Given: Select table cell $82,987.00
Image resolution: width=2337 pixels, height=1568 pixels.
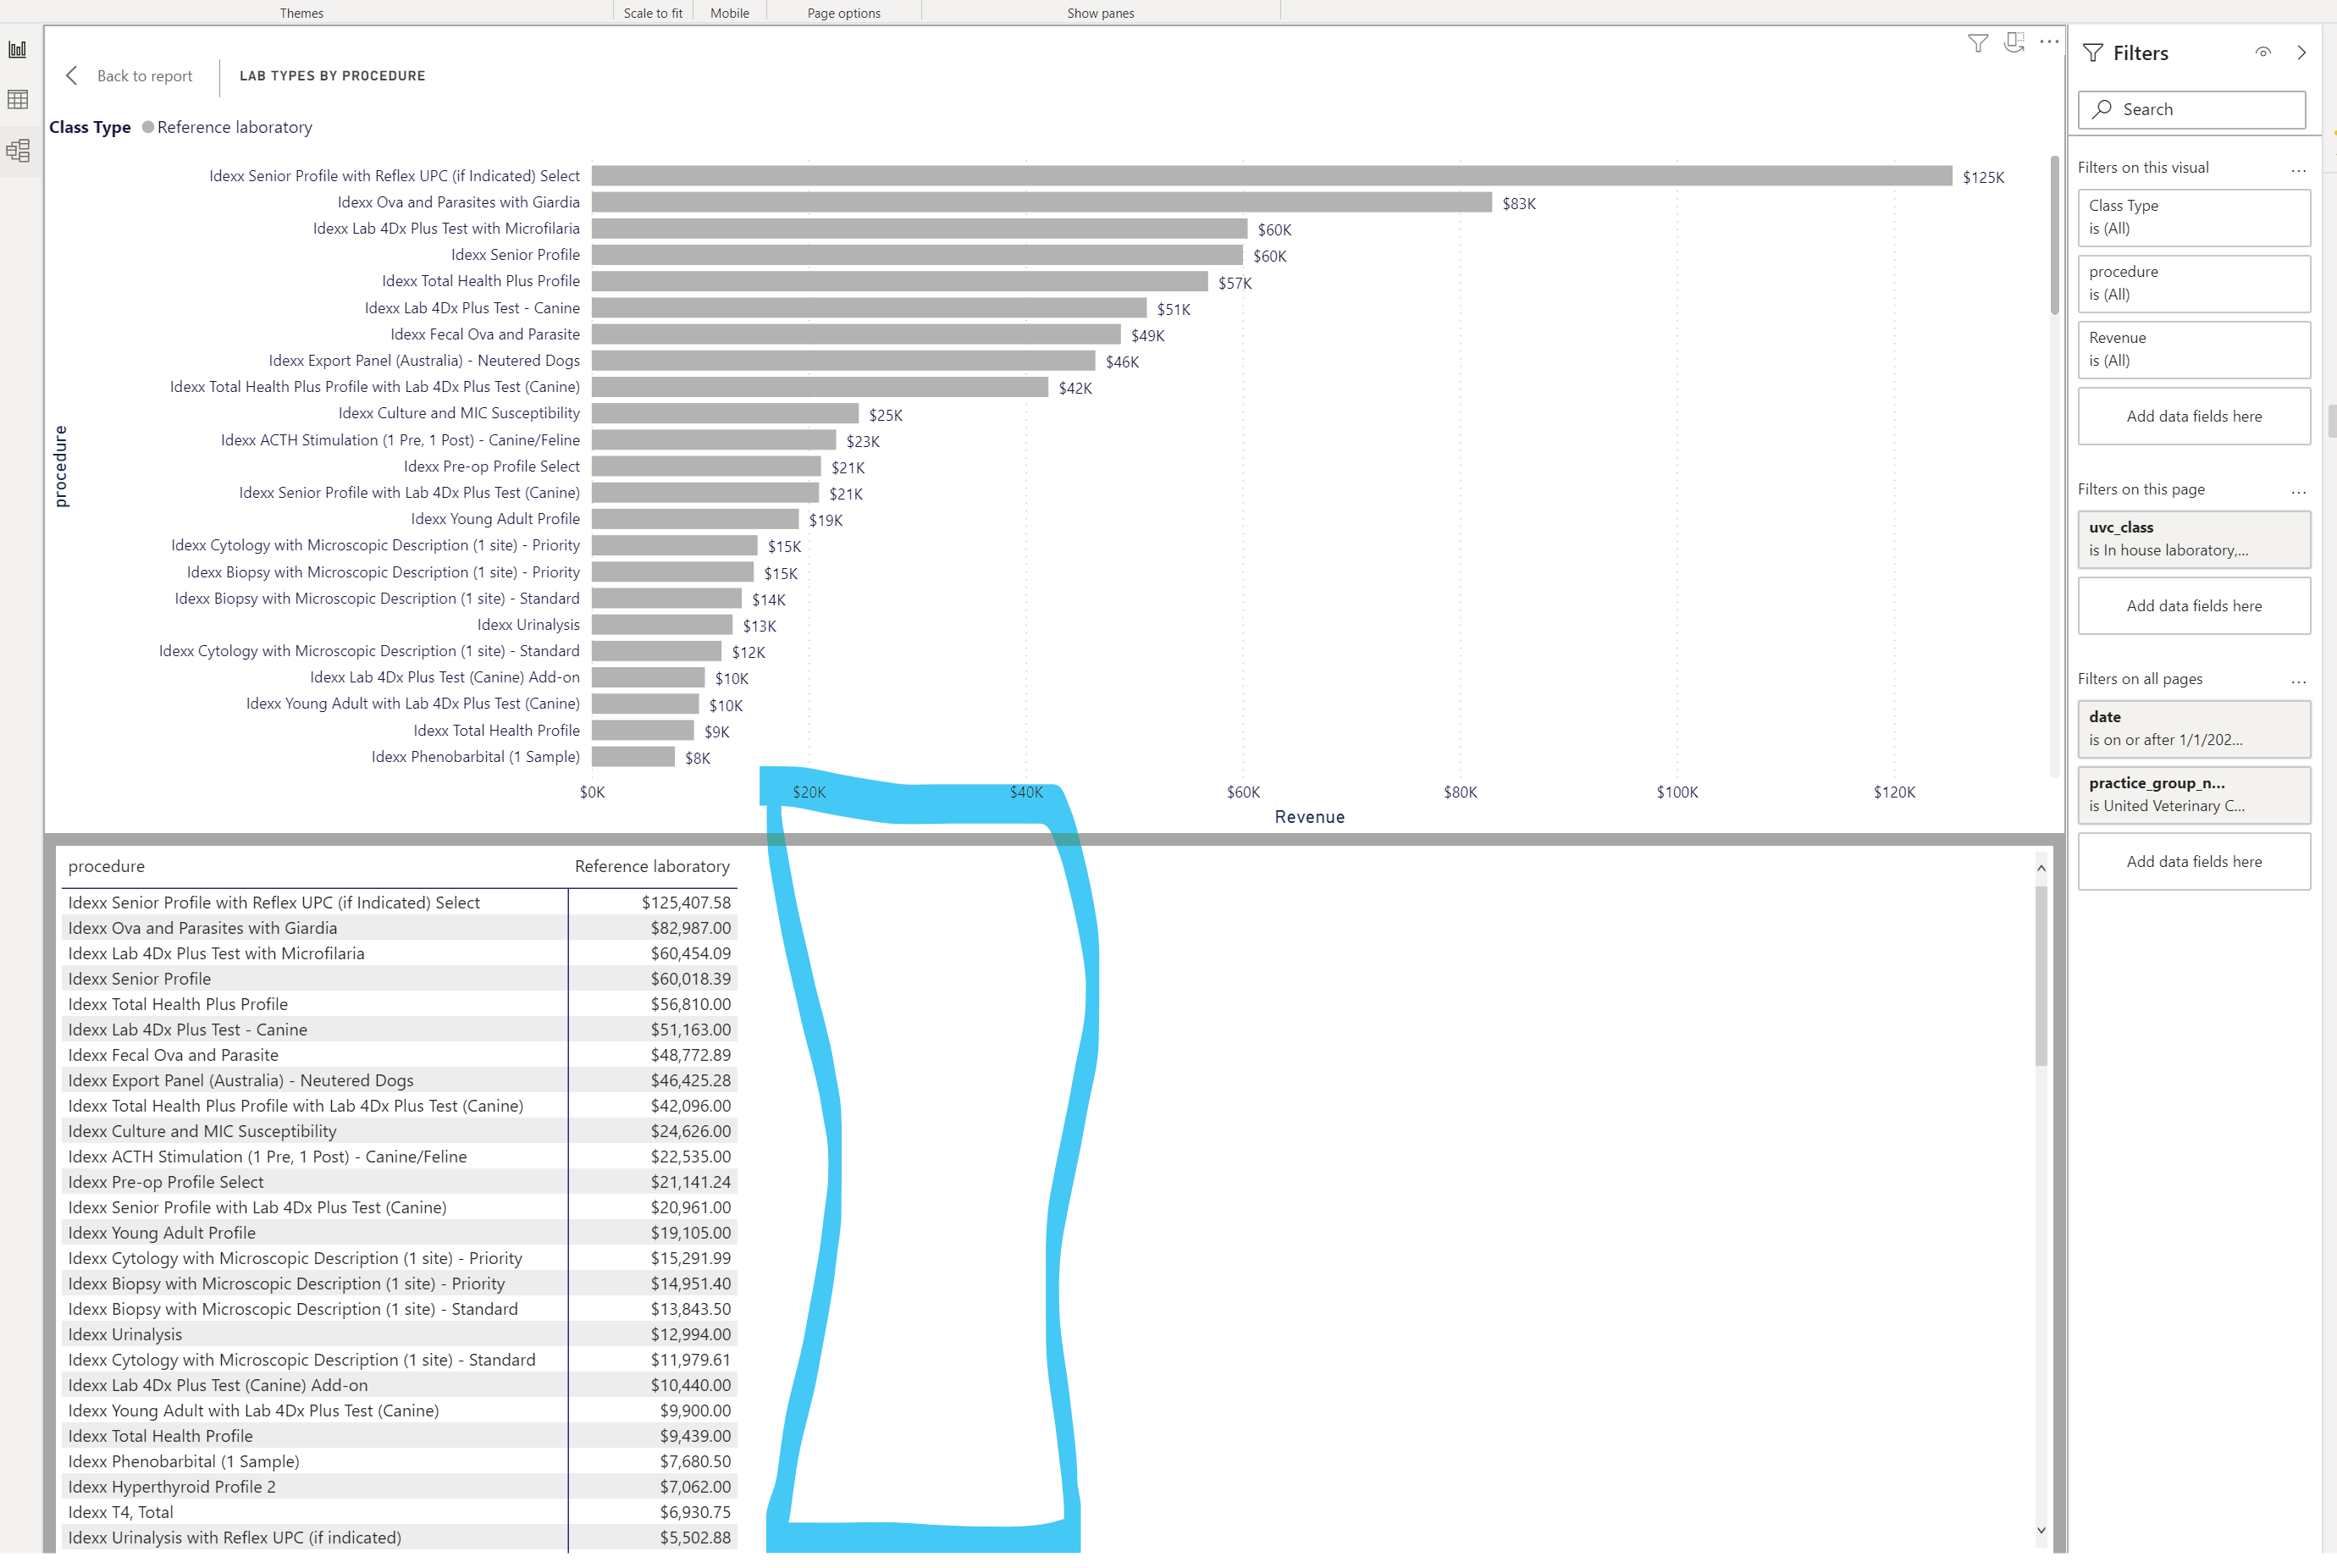Looking at the screenshot, I should click(690, 928).
